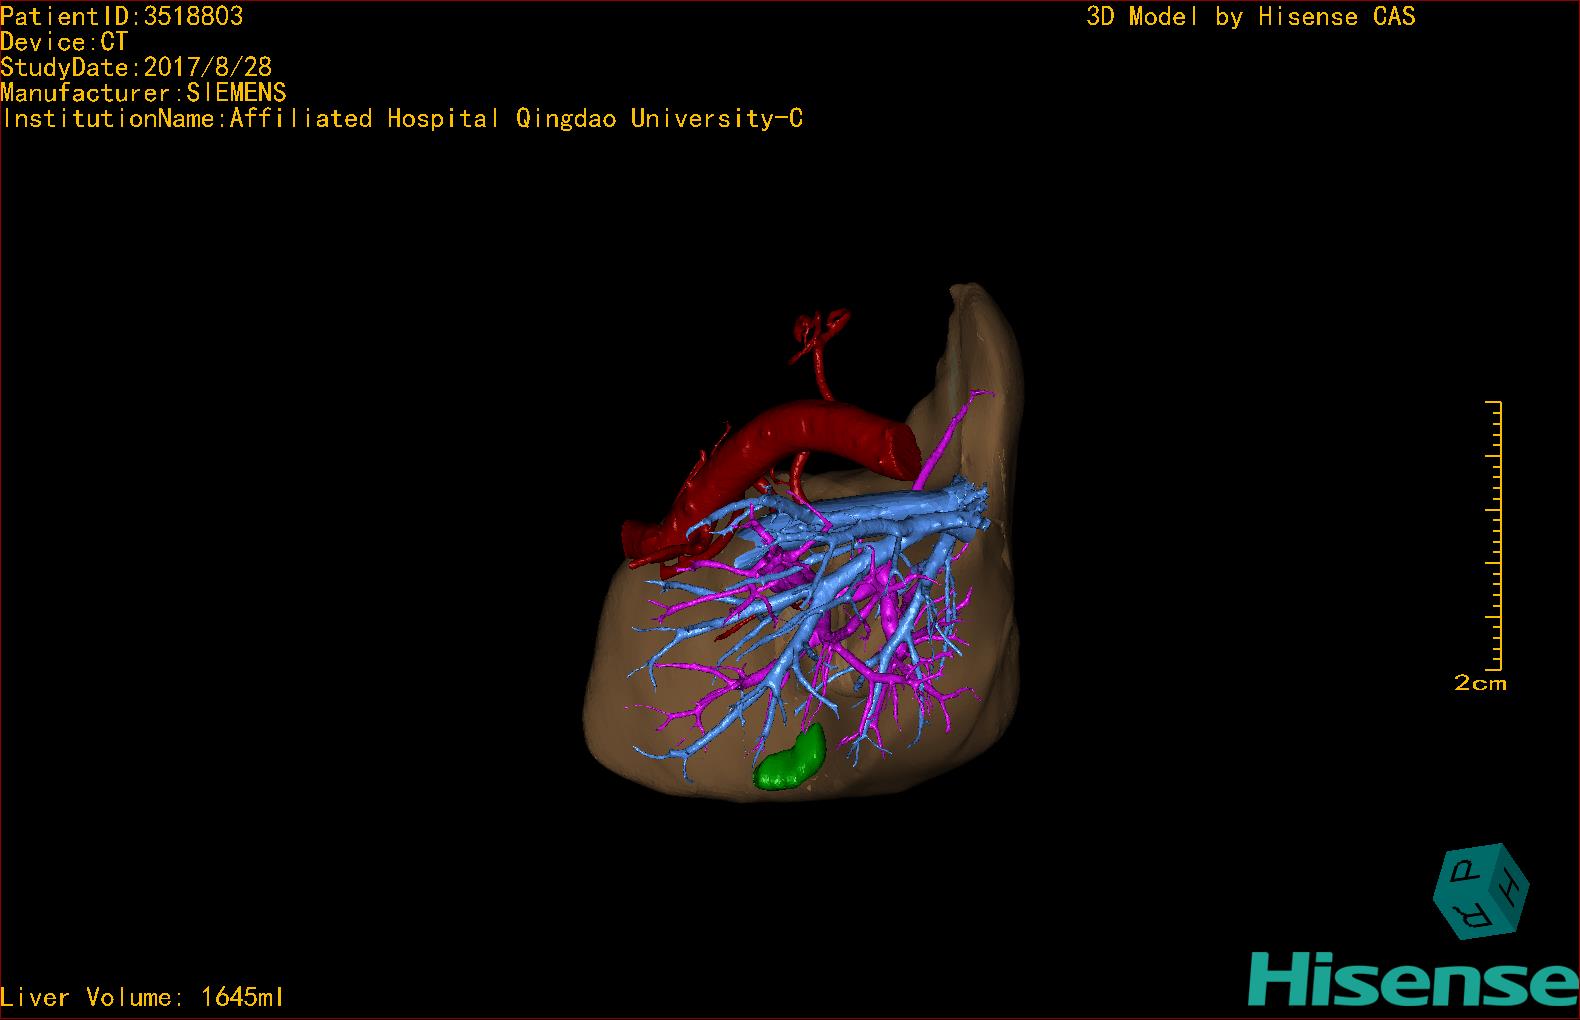The image size is (1580, 1020).
Task: Click the InstitutionName text line
Action: point(402,119)
